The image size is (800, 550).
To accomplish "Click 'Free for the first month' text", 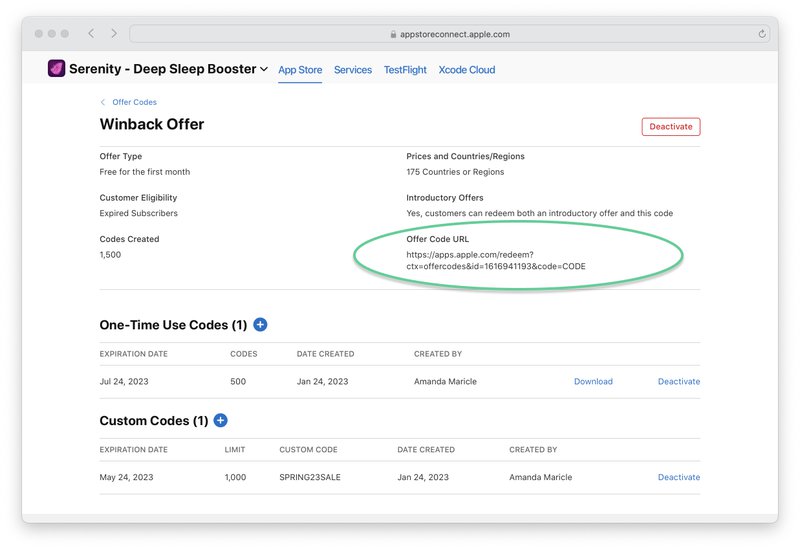I will [x=145, y=172].
